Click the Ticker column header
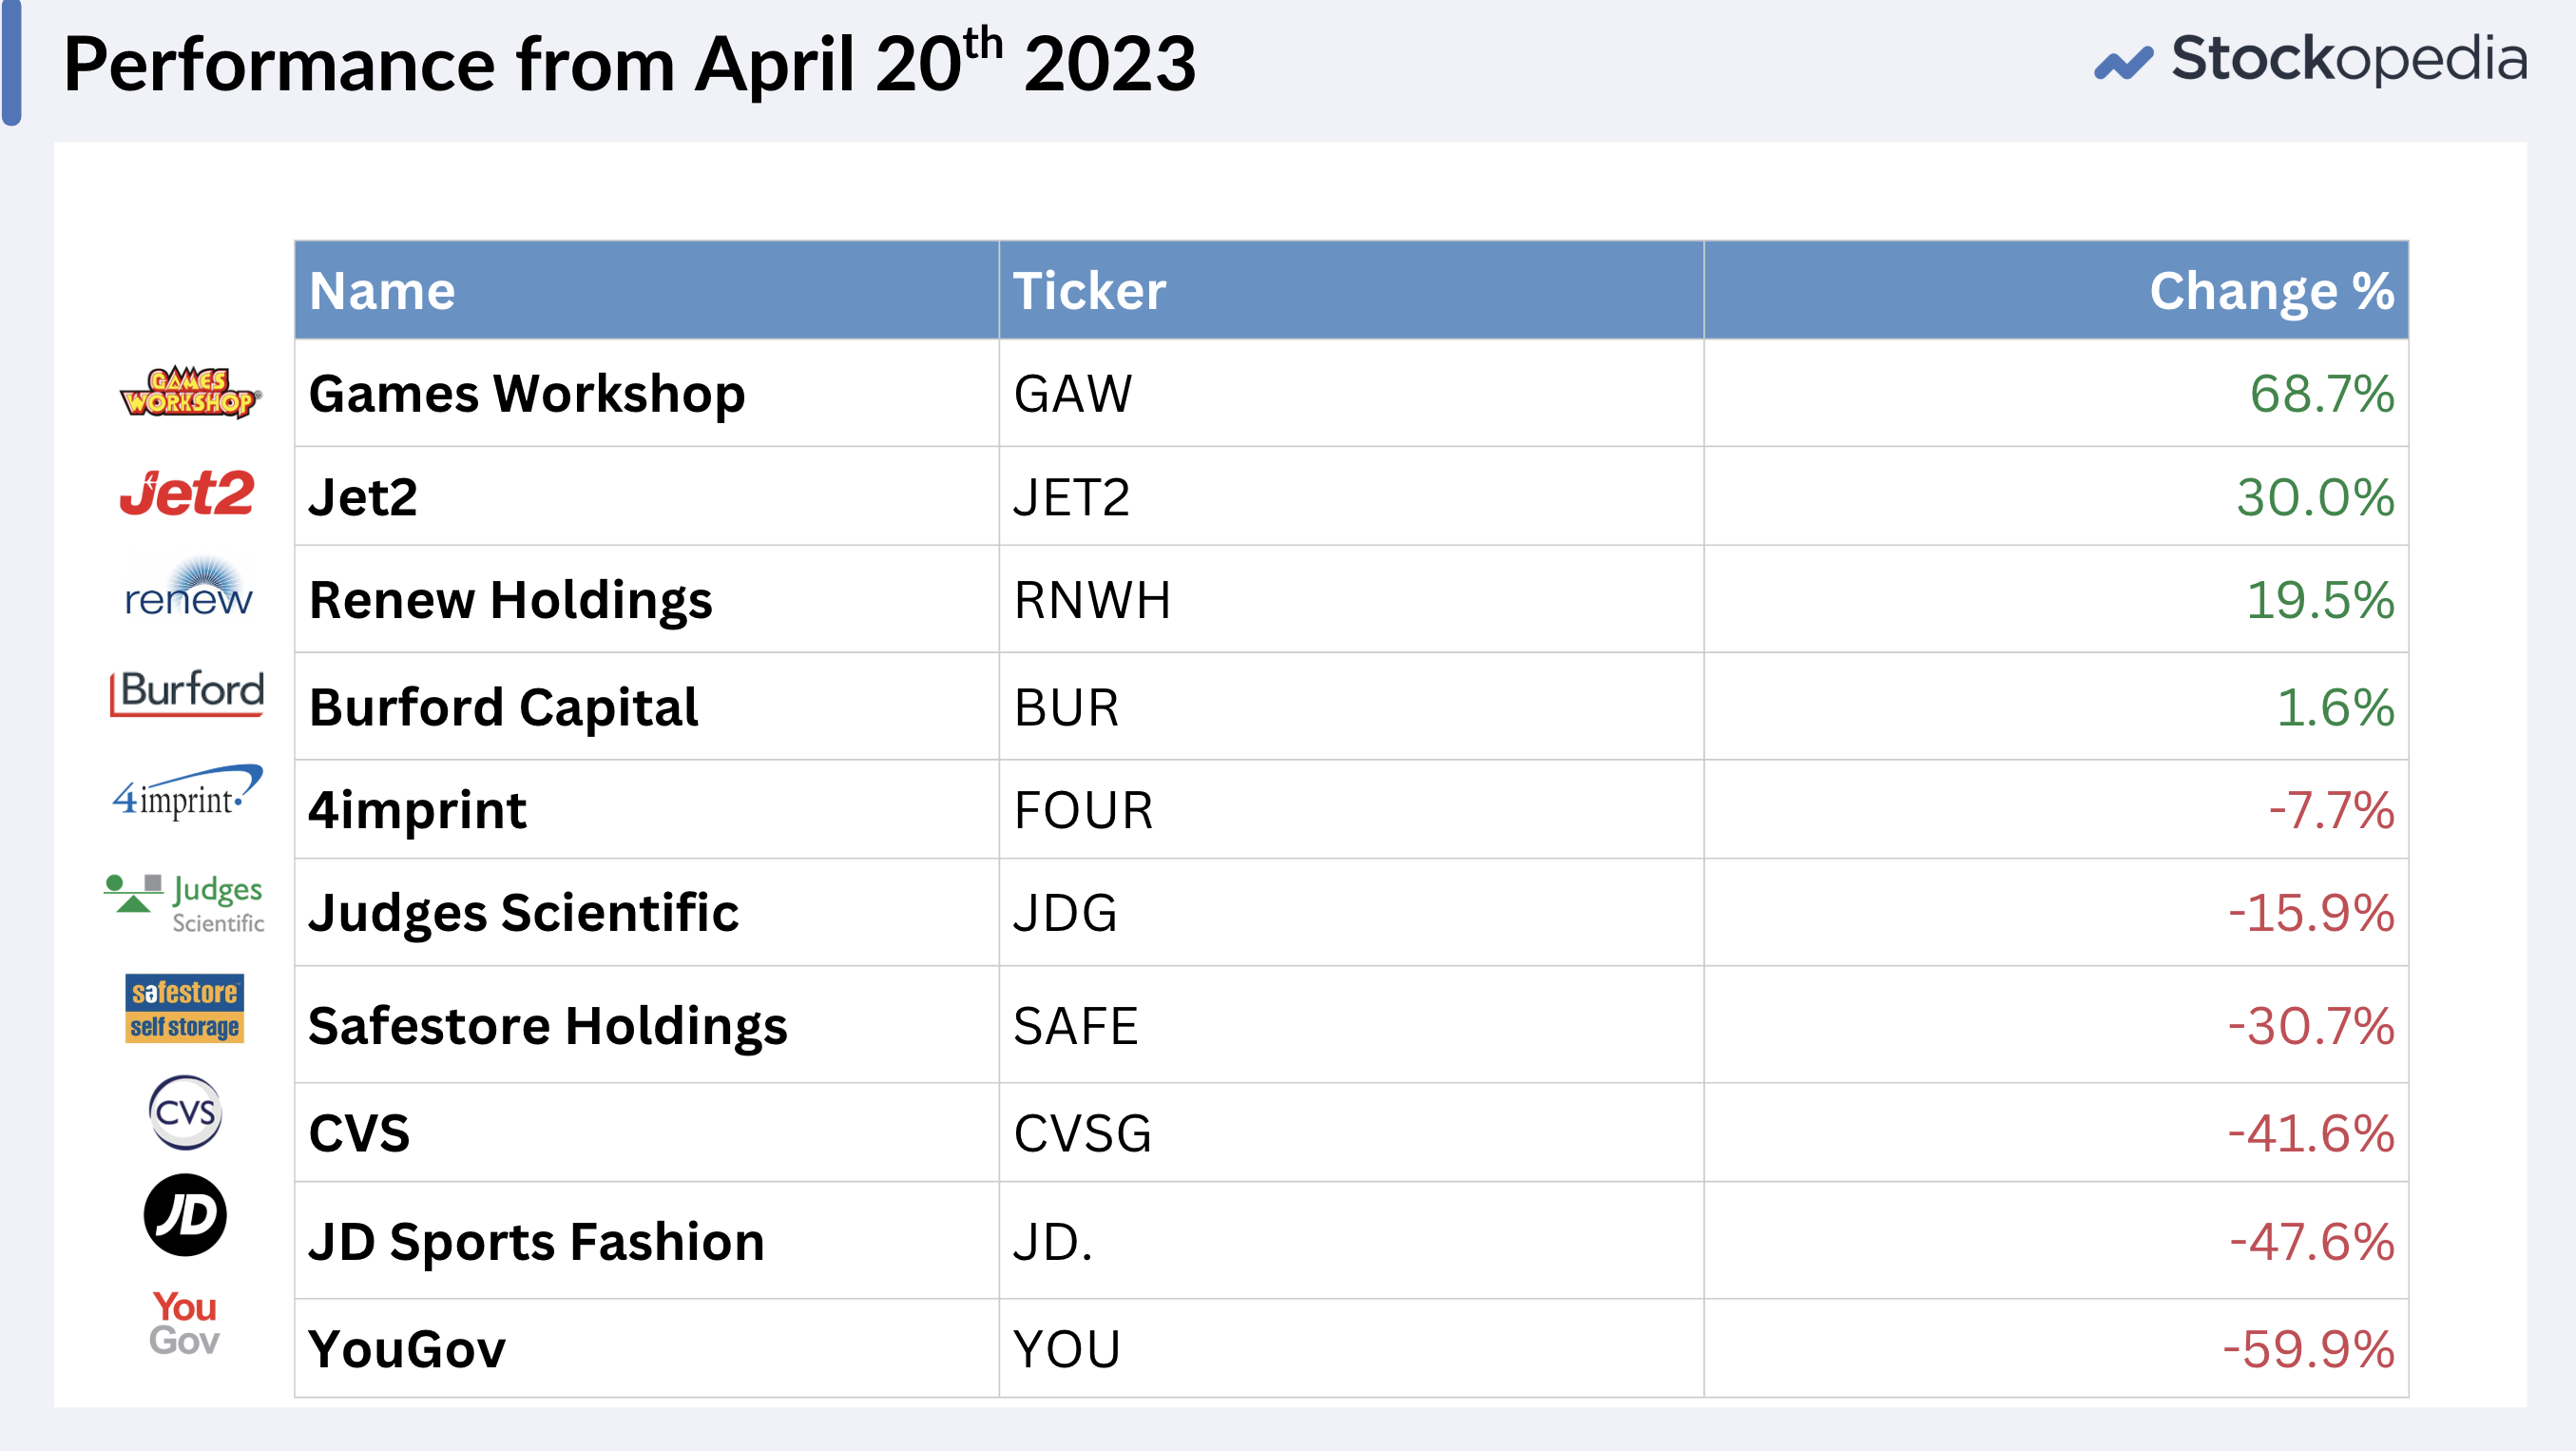The image size is (2576, 1451). click(x=1350, y=290)
